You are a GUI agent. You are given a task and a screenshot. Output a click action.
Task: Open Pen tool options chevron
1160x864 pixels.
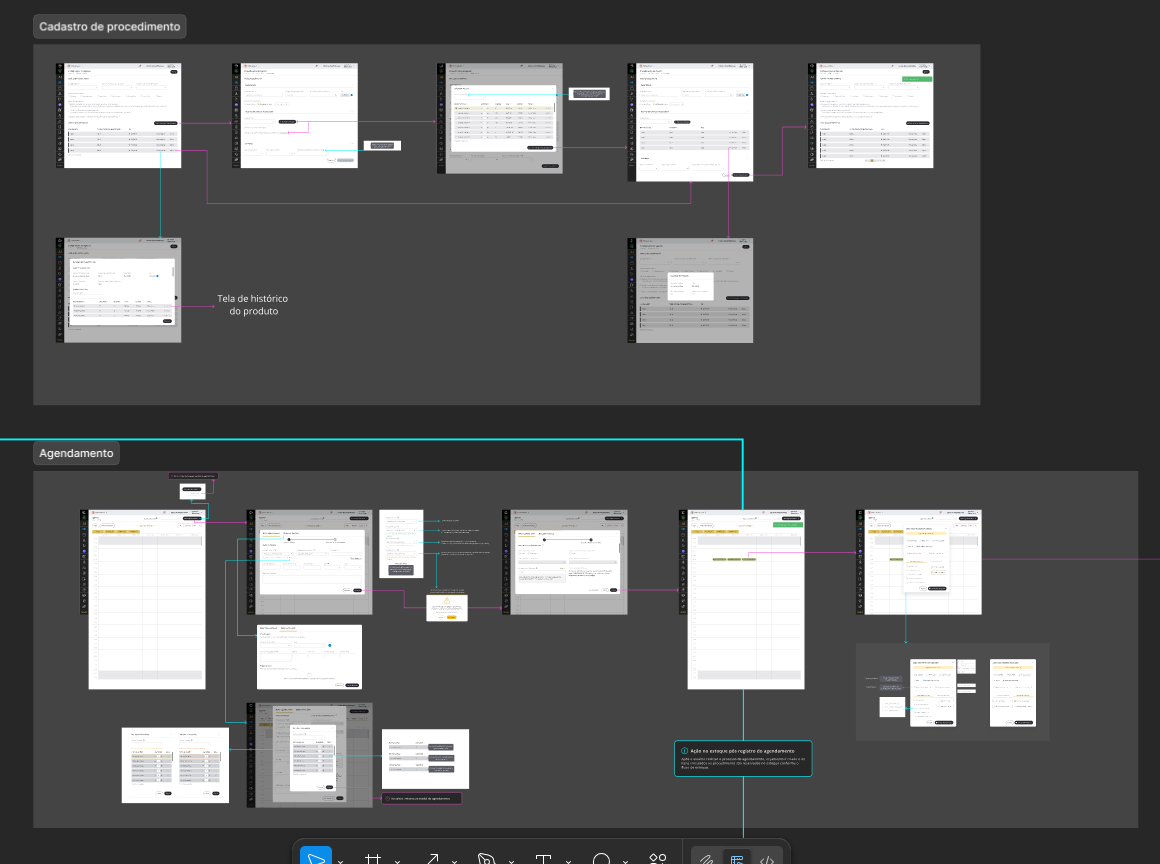click(x=511, y=861)
